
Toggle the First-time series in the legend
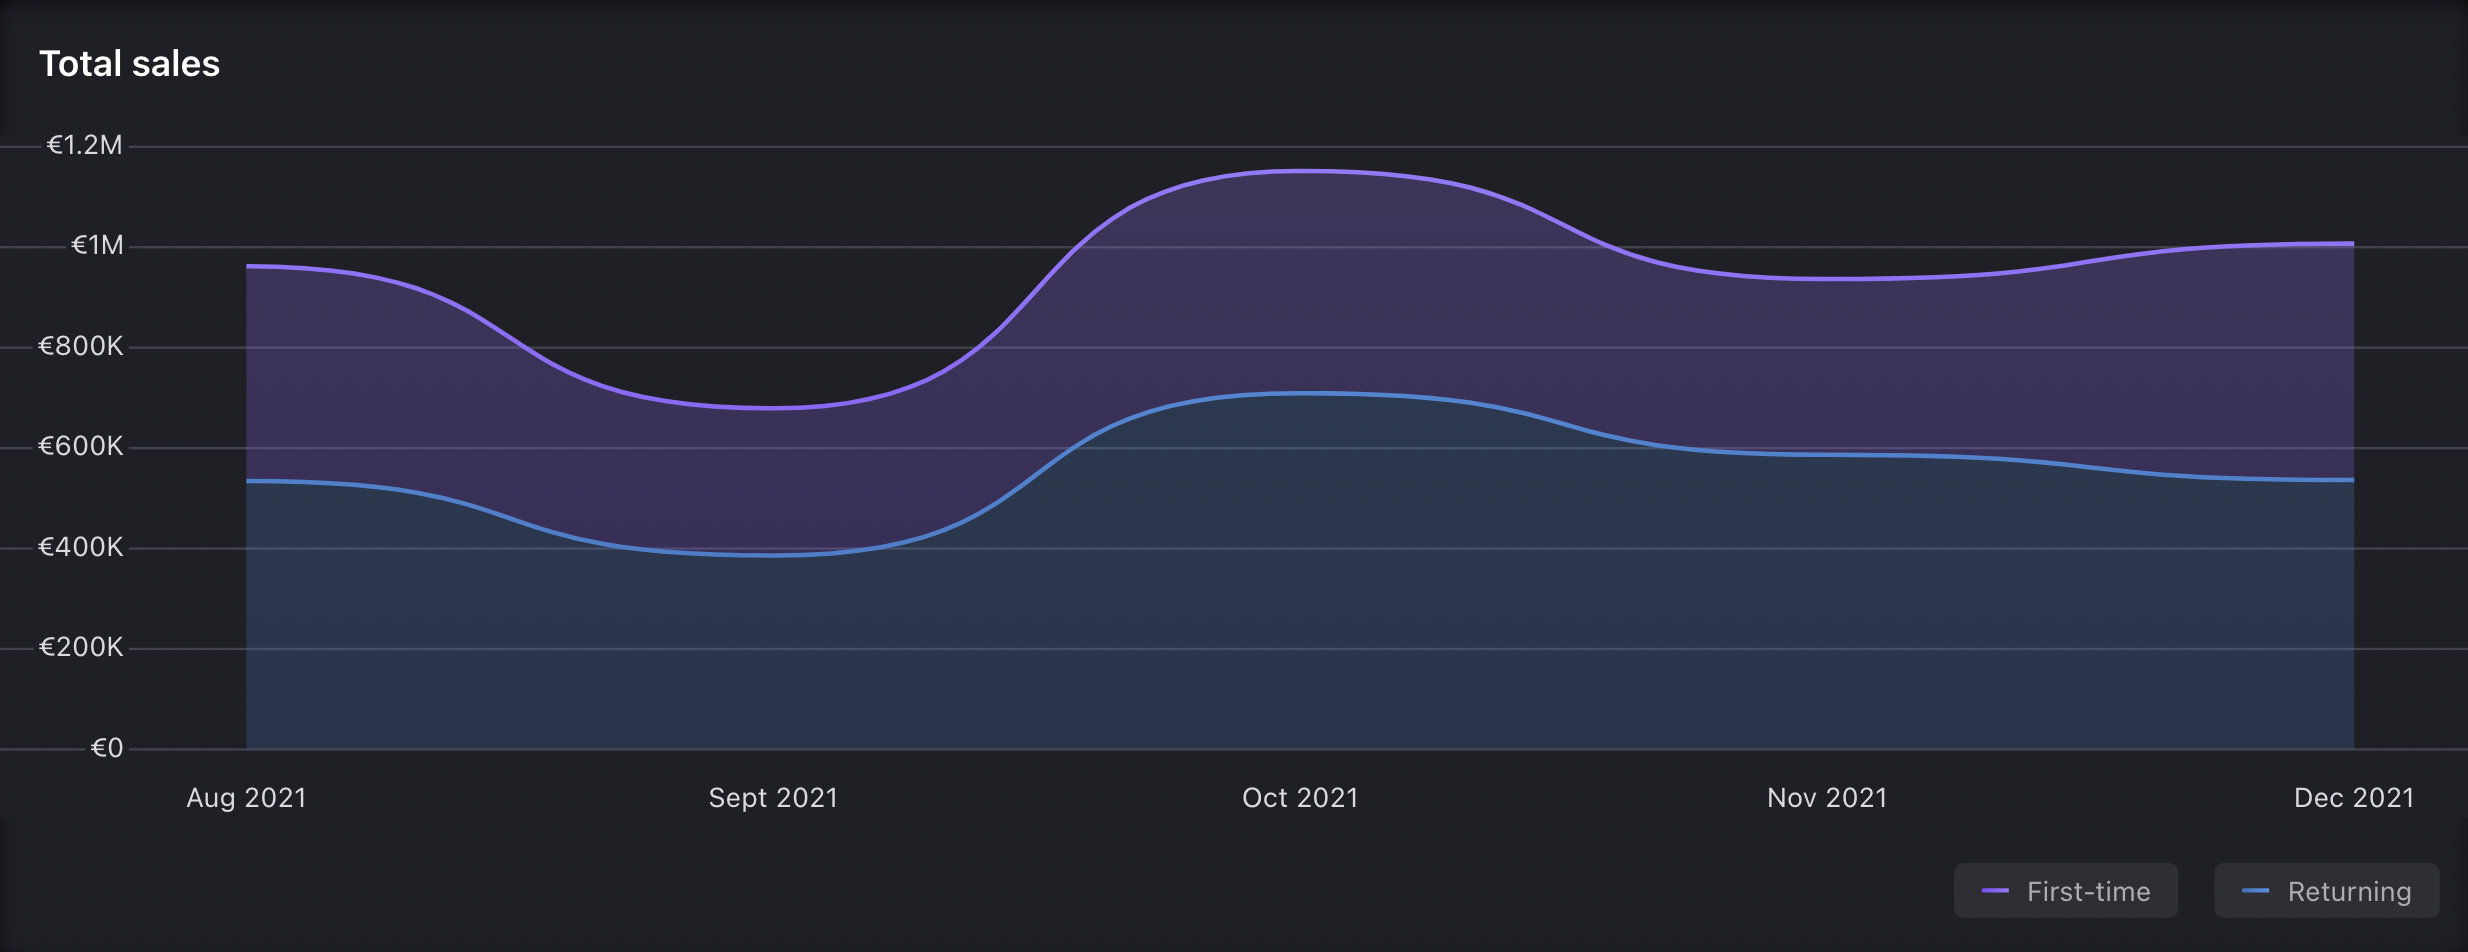click(2066, 891)
